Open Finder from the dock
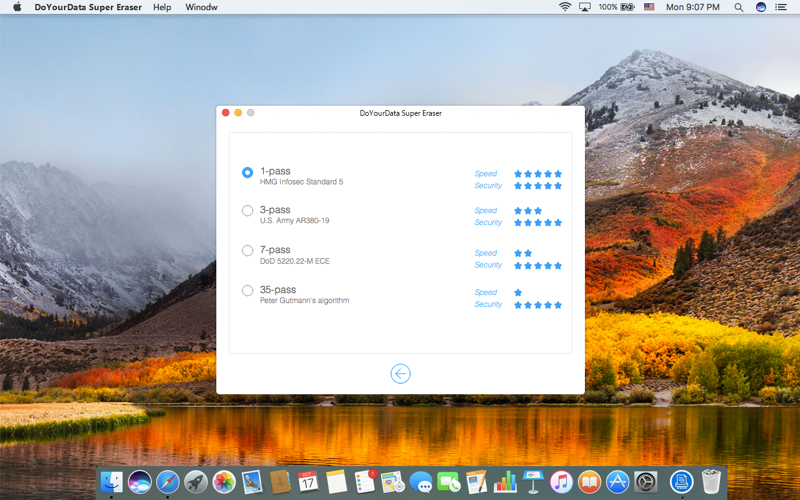Screen dimensions: 800x500 (x=112, y=482)
